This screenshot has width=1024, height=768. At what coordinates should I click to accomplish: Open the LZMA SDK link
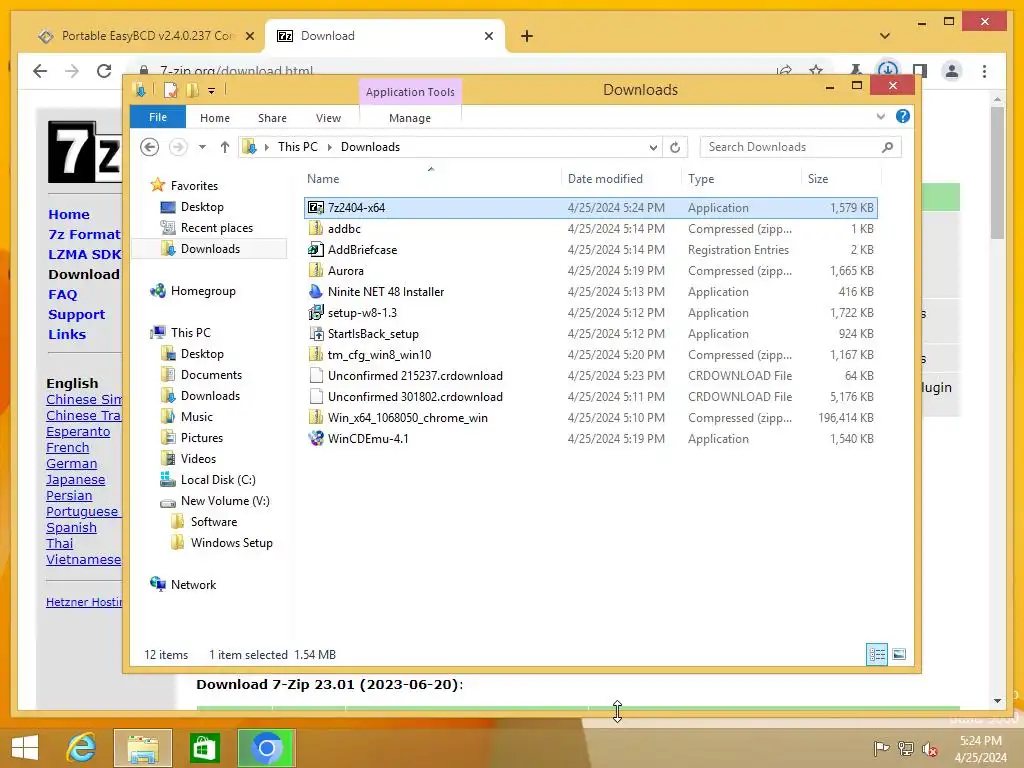(x=85, y=255)
